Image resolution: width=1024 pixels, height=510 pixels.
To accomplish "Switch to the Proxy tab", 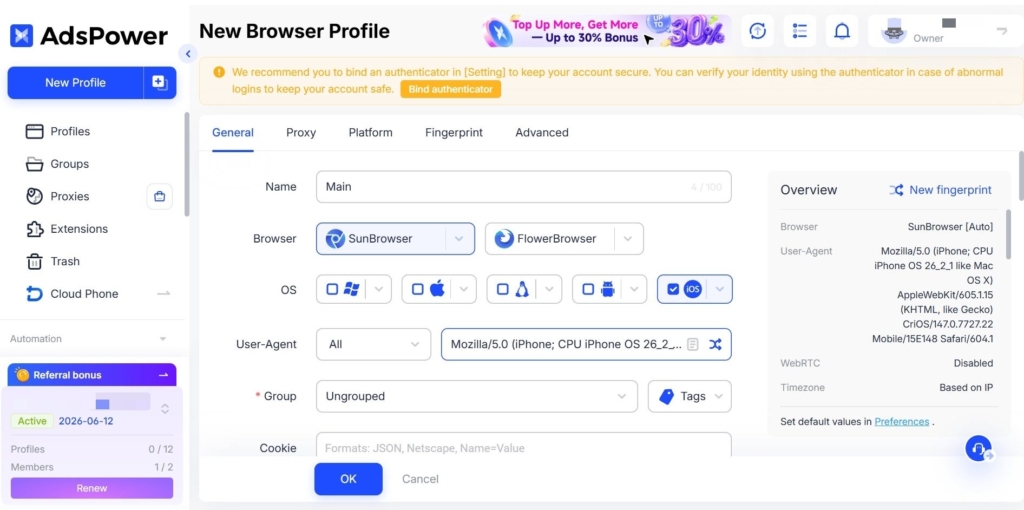I will pyautogui.click(x=301, y=133).
